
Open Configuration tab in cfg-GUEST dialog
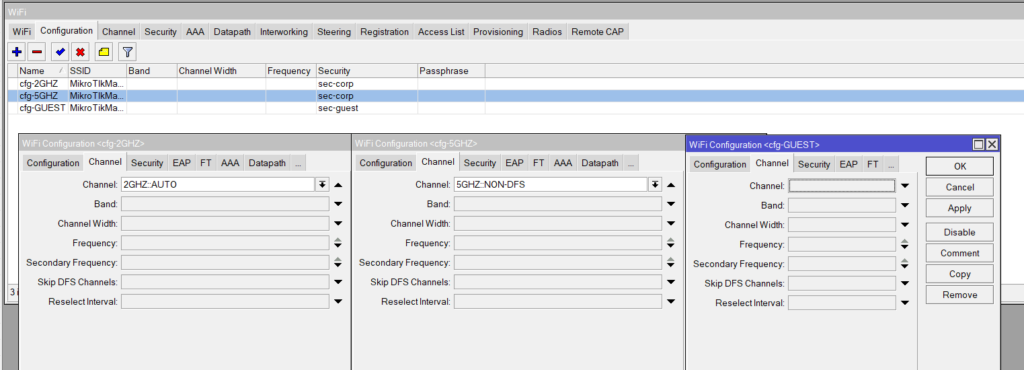tap(720, 164)
